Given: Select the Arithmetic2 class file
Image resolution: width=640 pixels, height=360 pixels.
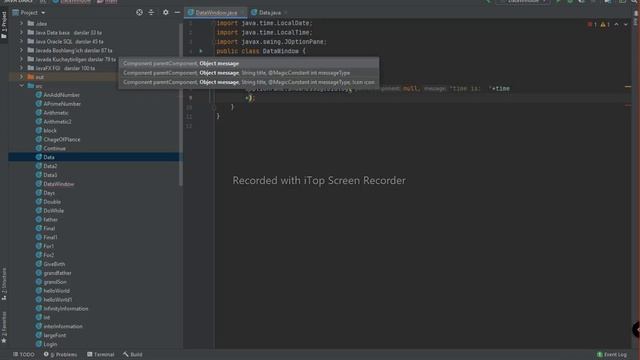Looking at the screenshot, I should [x=53, y=122].
